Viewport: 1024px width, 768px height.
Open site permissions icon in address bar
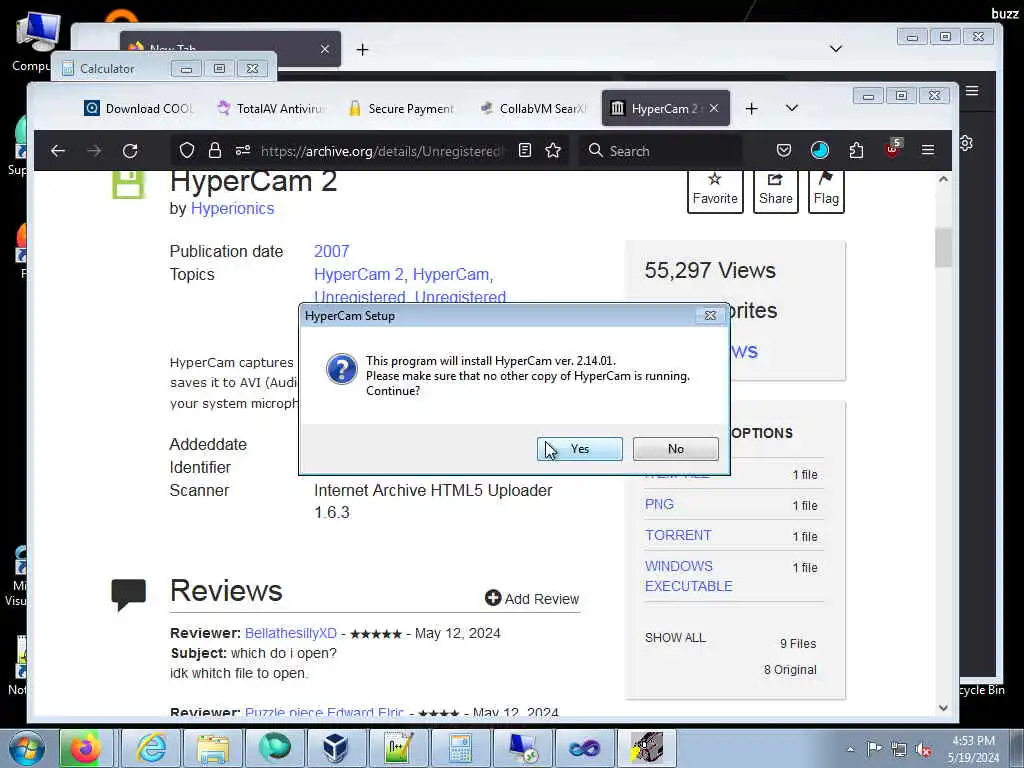pos(243,151)
